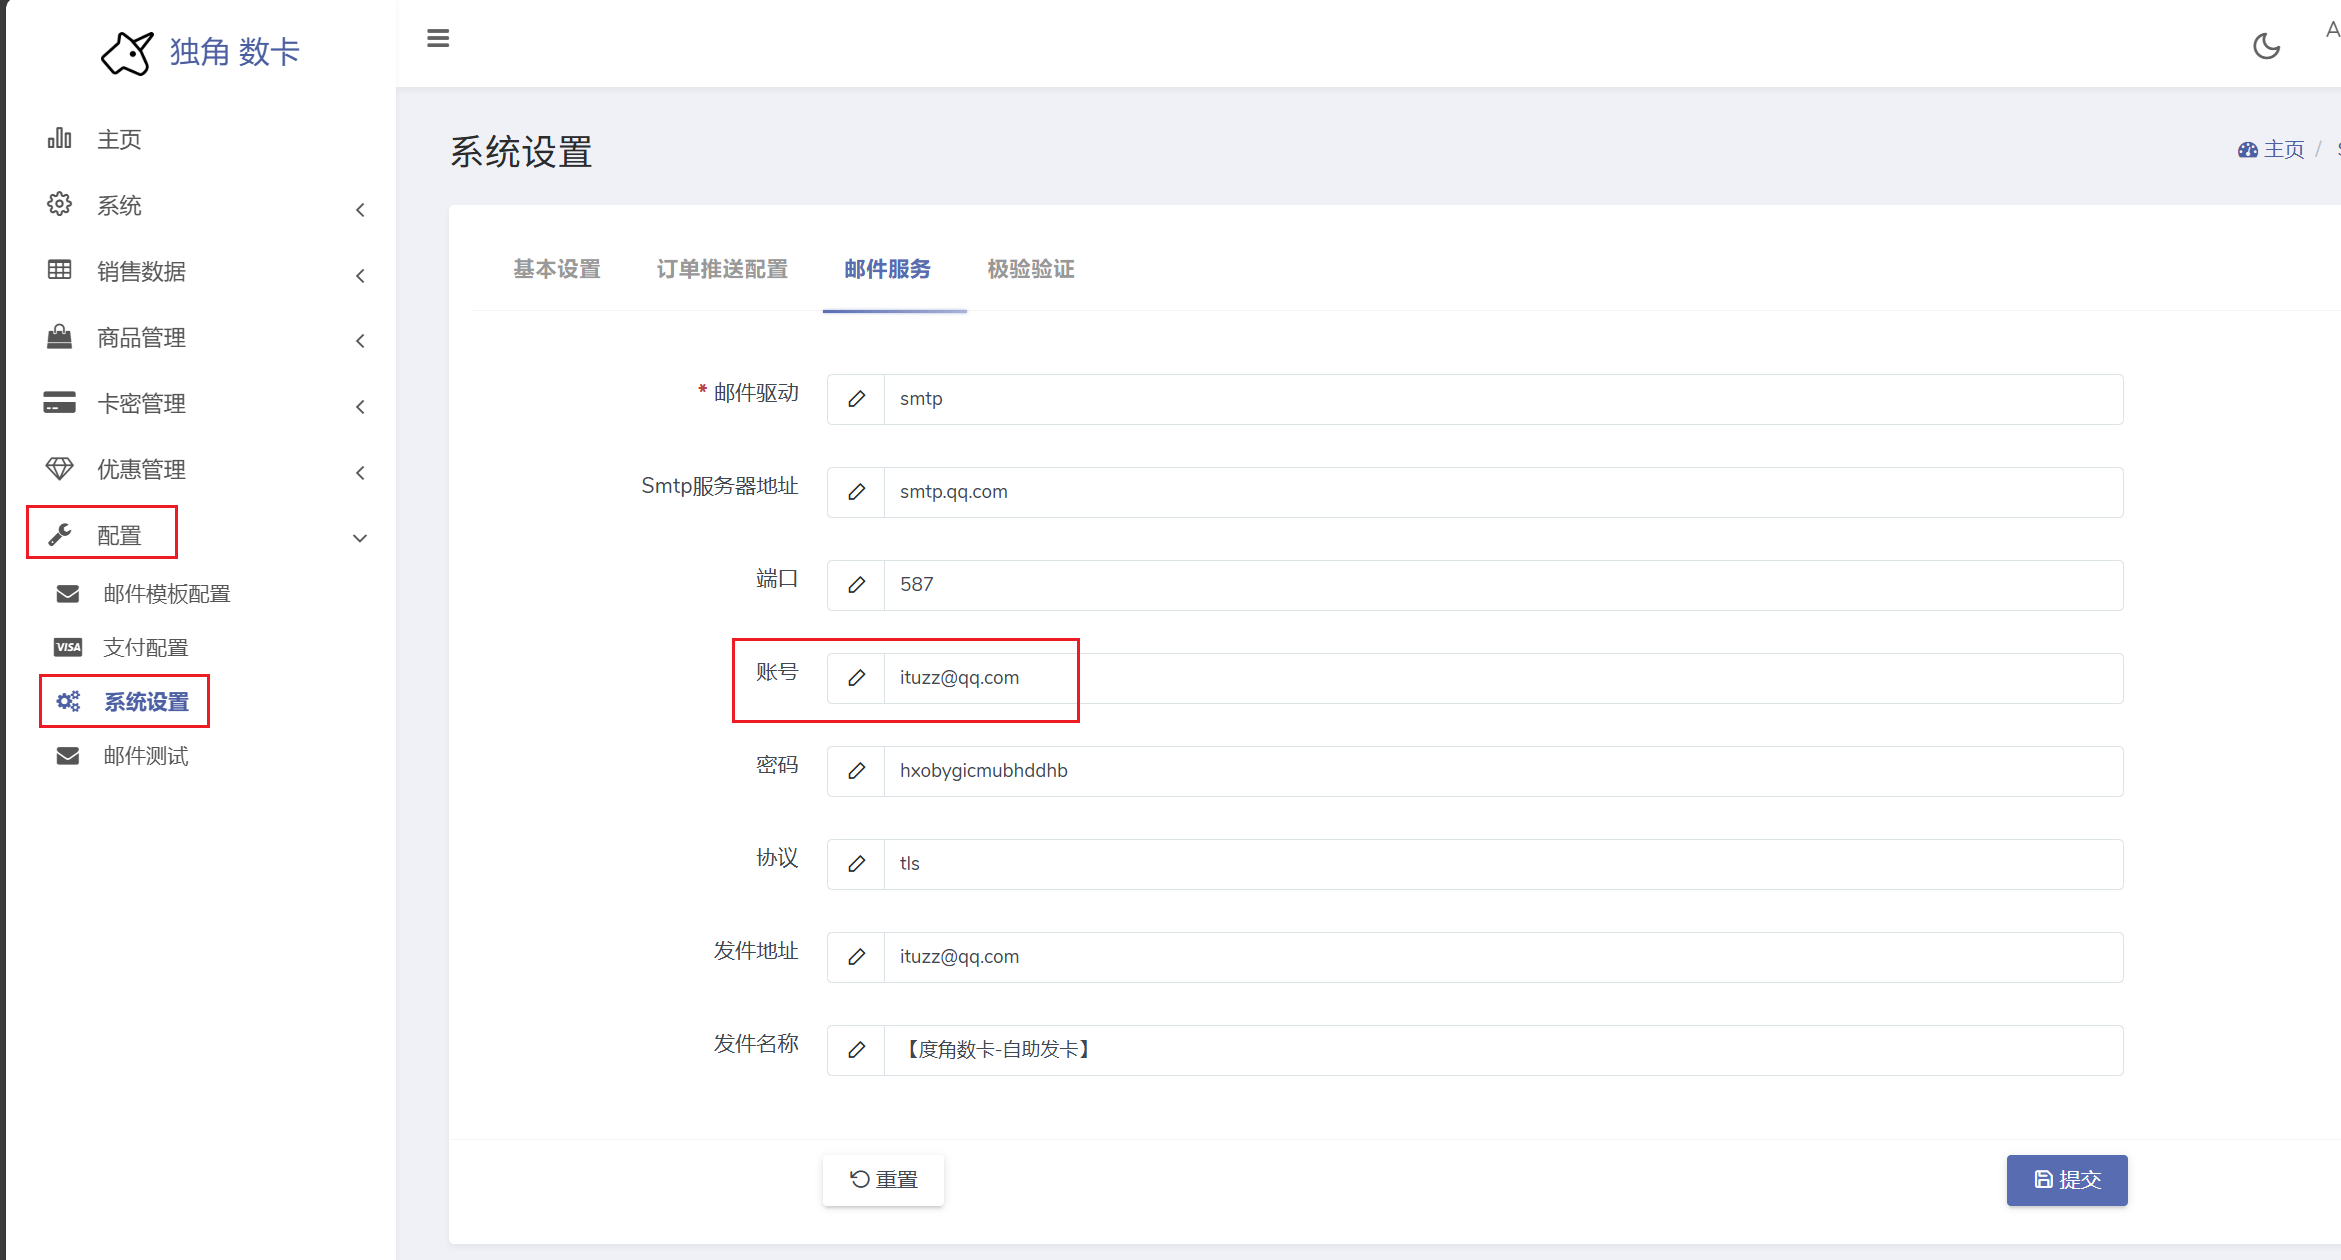The width and height of the screenshot is (2341, 1260).
Task: Switch to the 基本设置 tab
Action: pyautogui.click(x=557, y=269)
